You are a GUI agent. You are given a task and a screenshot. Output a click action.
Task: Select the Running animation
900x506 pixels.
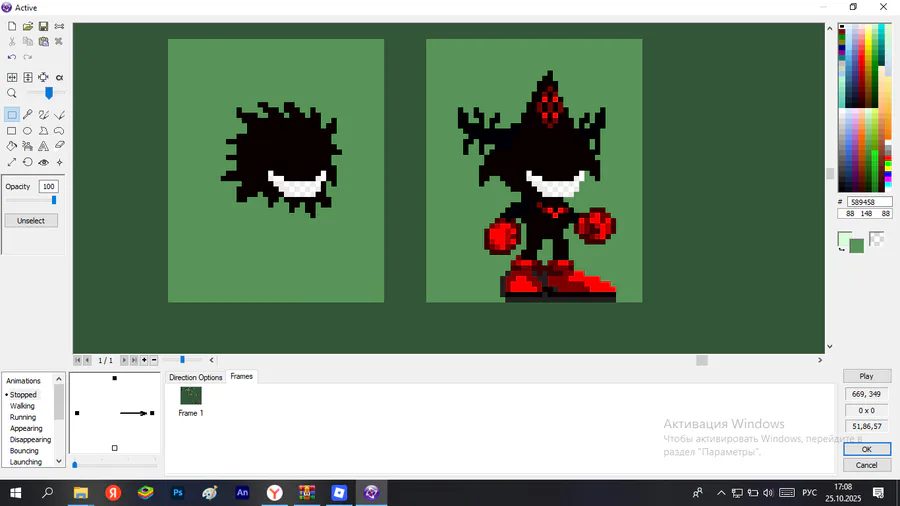click(x=22, y=417)
